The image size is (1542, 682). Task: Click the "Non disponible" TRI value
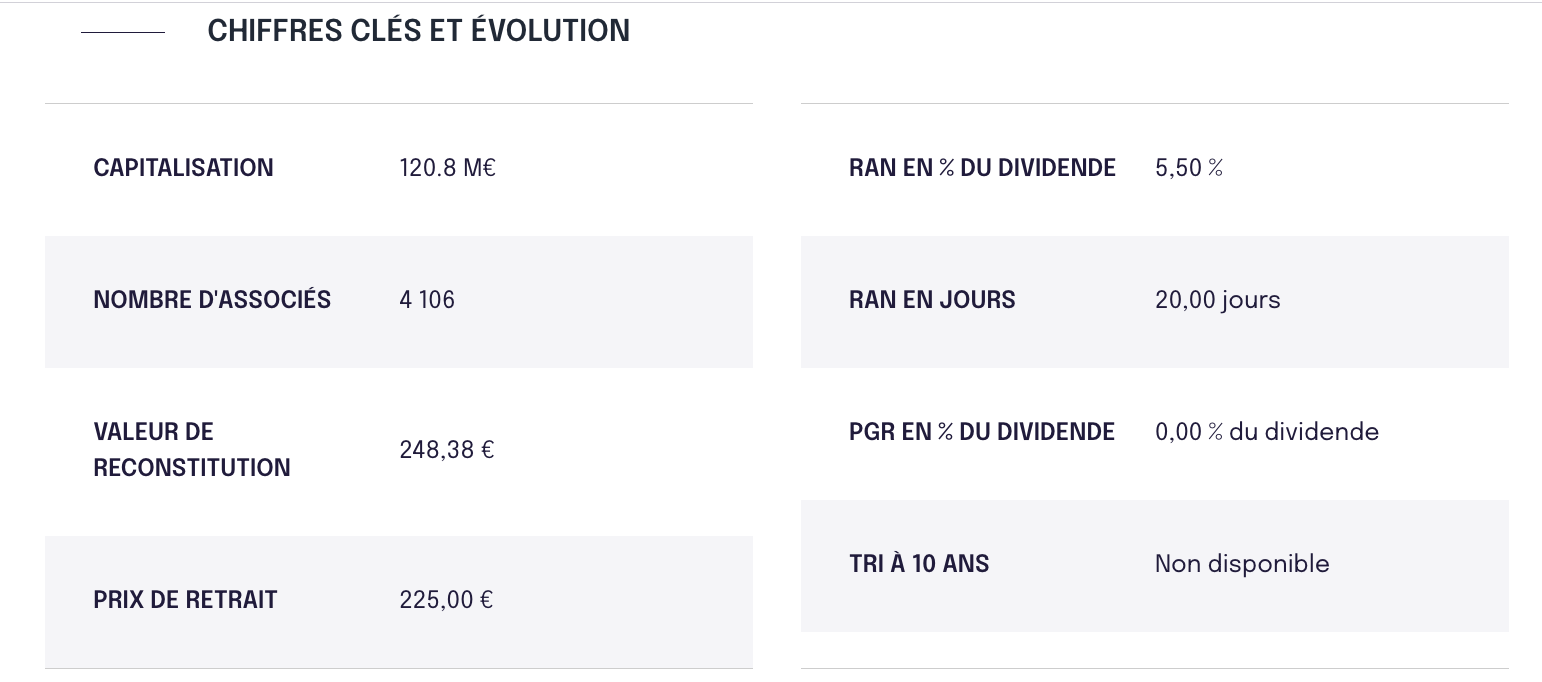1242,564
